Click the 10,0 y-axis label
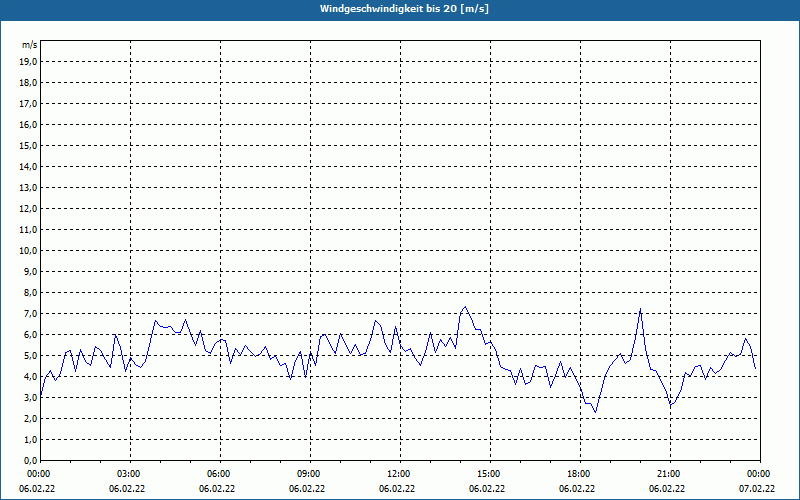The height and width of the screenshot is (500, 800). click(x=28, y=251)
